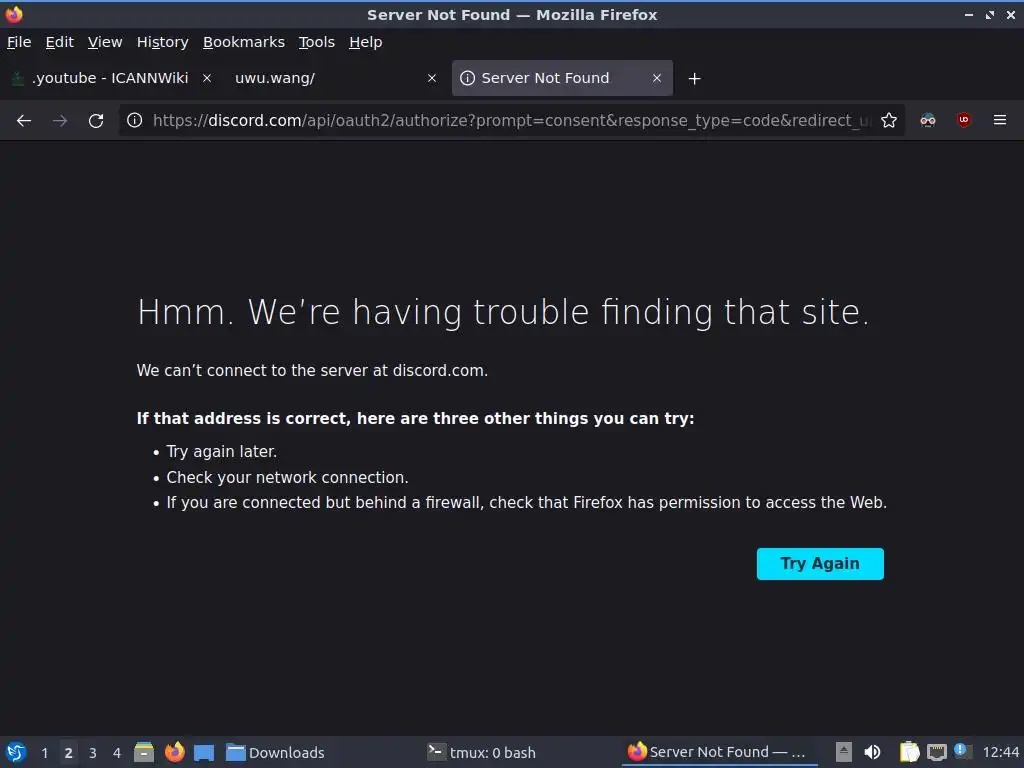Switch to workspace 3
Viewport: 1024px width, 768px height.
93,753
